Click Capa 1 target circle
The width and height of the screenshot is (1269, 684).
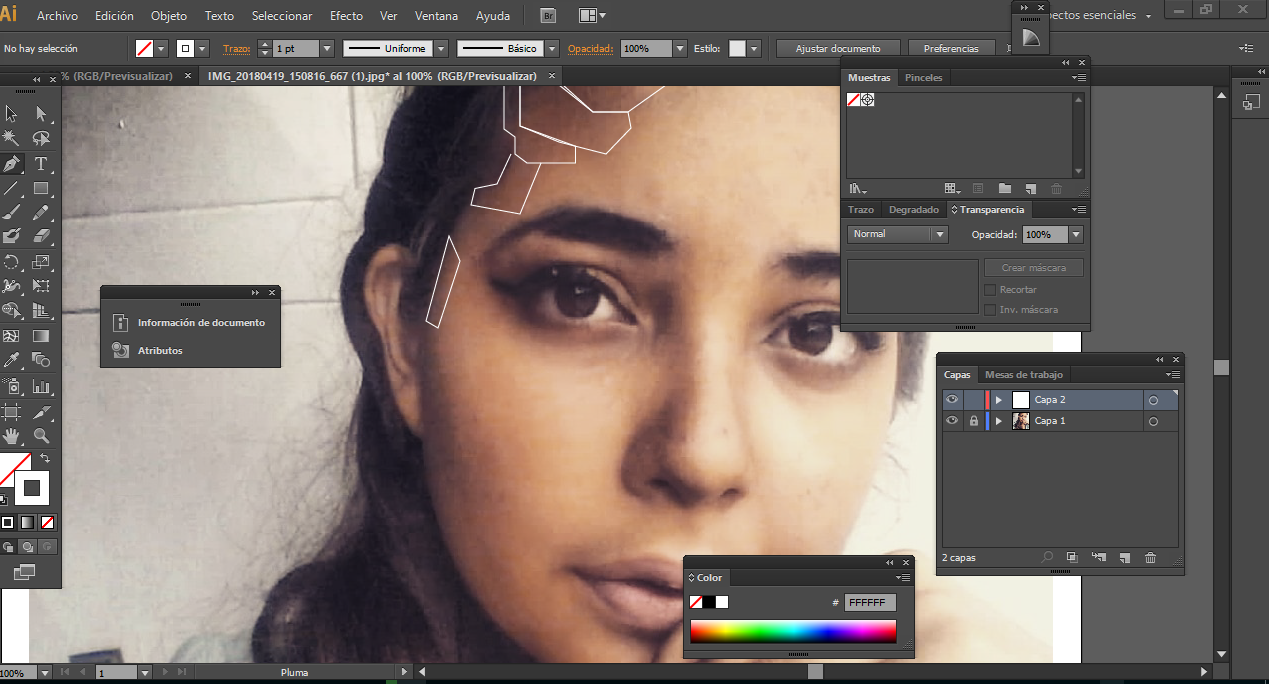coord(1153,422)
